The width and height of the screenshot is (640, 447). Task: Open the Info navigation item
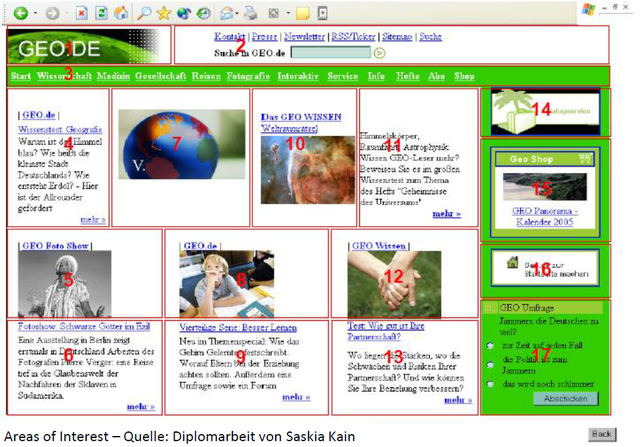[376, 76]
